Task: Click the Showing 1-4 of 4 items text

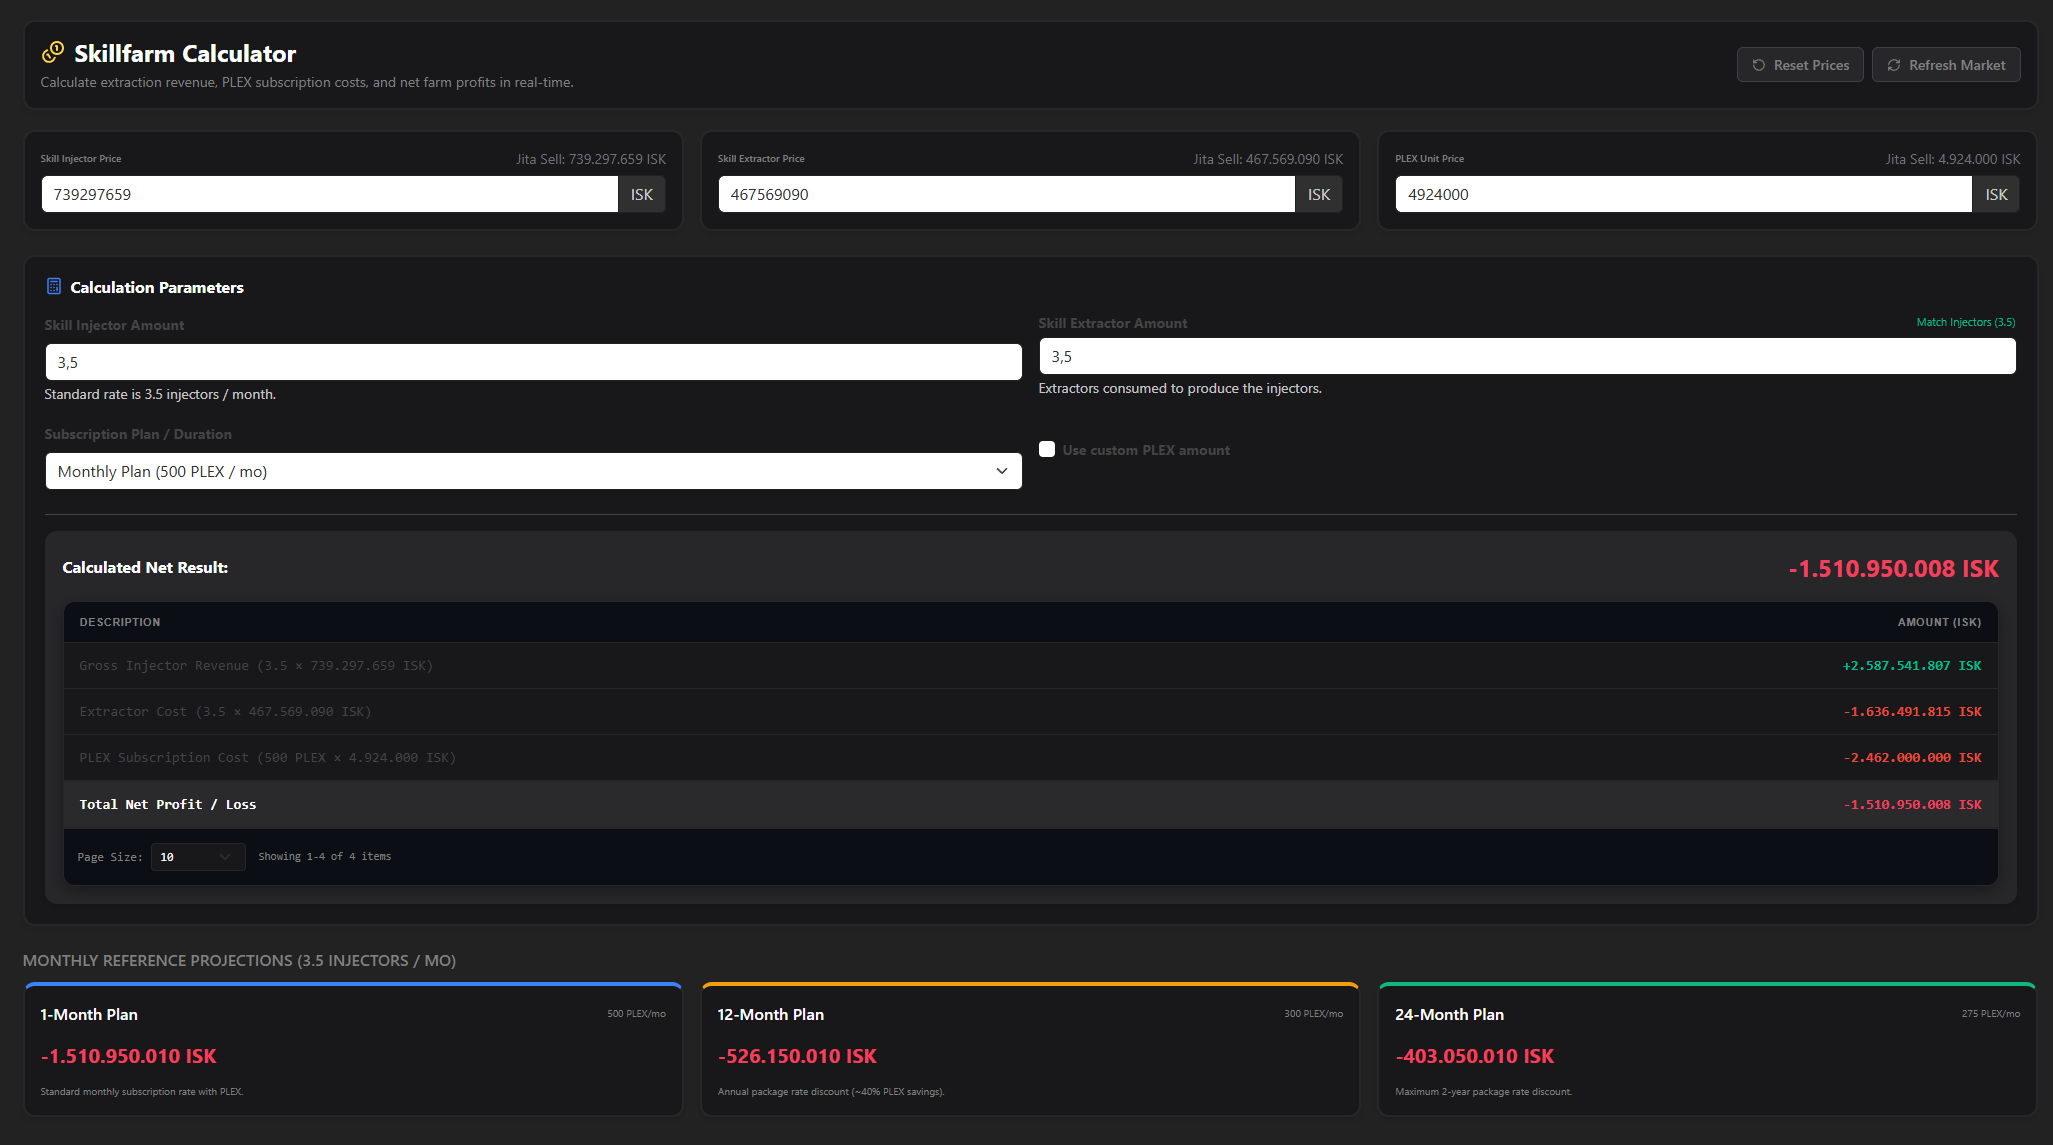Action: (x=325, y=856)
